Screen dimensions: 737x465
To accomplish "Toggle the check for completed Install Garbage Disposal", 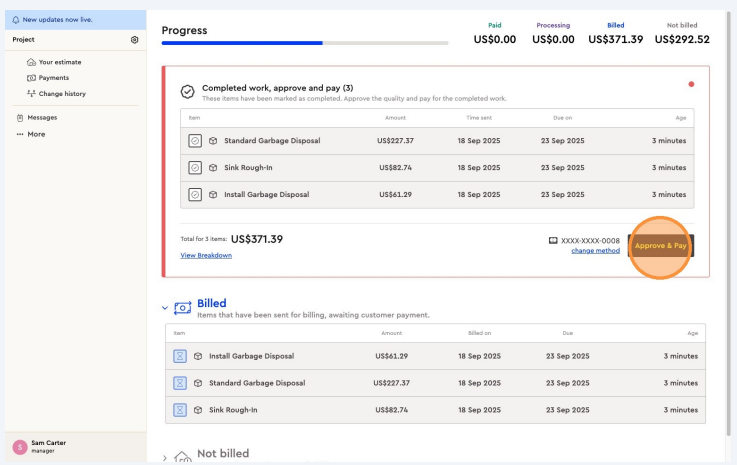I will tap(195, 195).
